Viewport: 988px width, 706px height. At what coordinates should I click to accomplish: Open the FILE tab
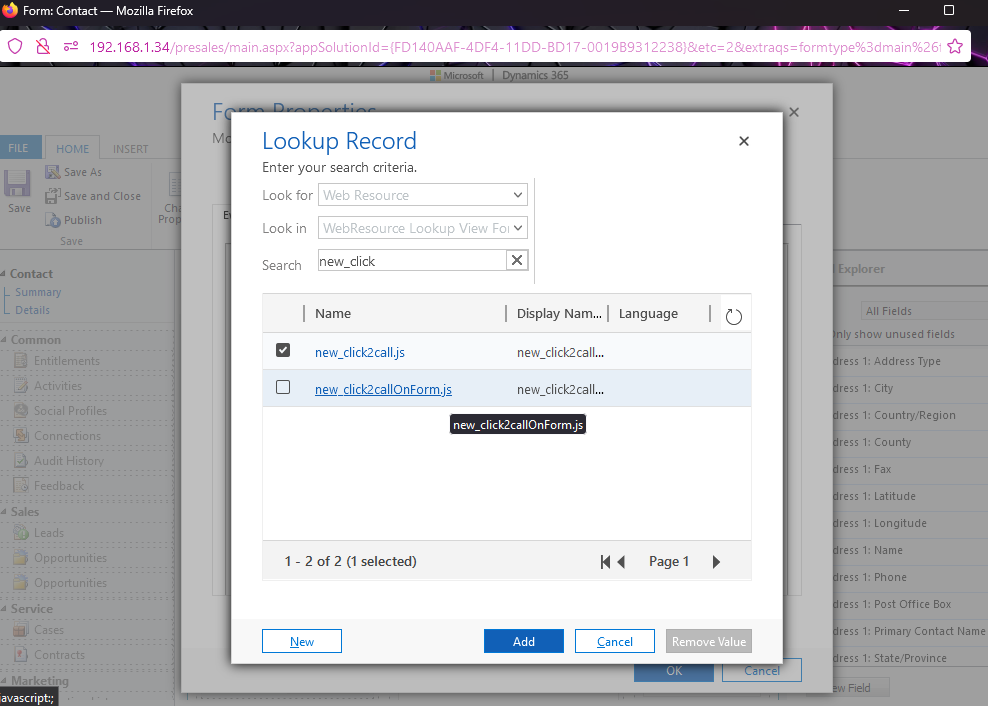pos(19,148)
